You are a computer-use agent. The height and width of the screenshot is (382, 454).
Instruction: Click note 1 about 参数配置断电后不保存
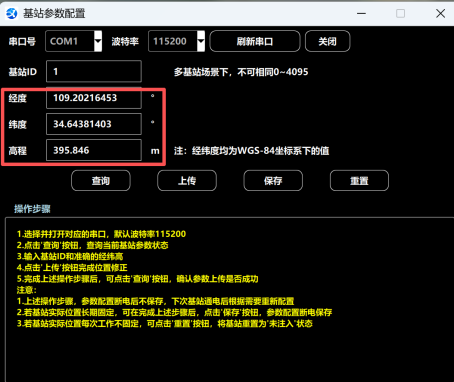[x=155, y=301]
